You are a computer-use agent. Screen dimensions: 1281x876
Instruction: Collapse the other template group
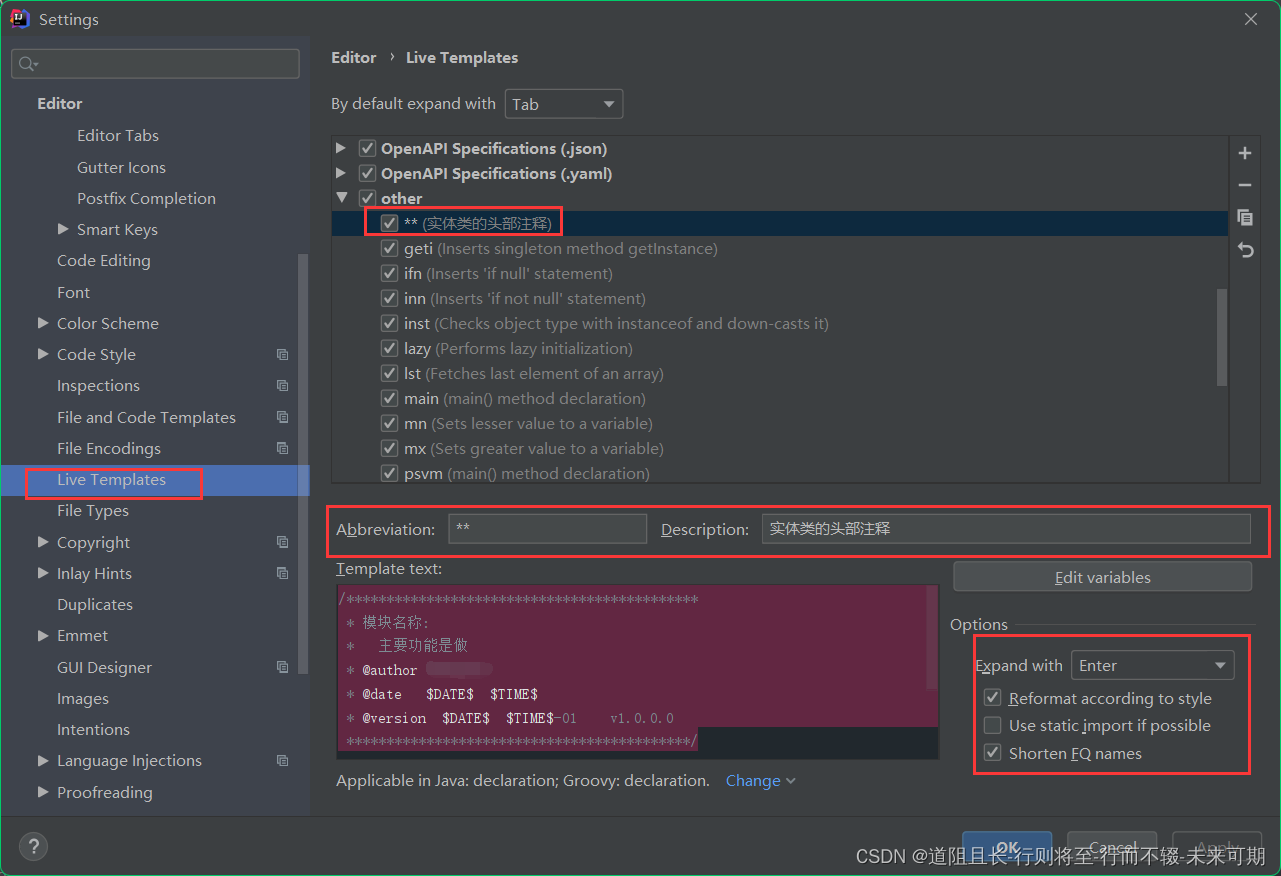coord(342,197)
